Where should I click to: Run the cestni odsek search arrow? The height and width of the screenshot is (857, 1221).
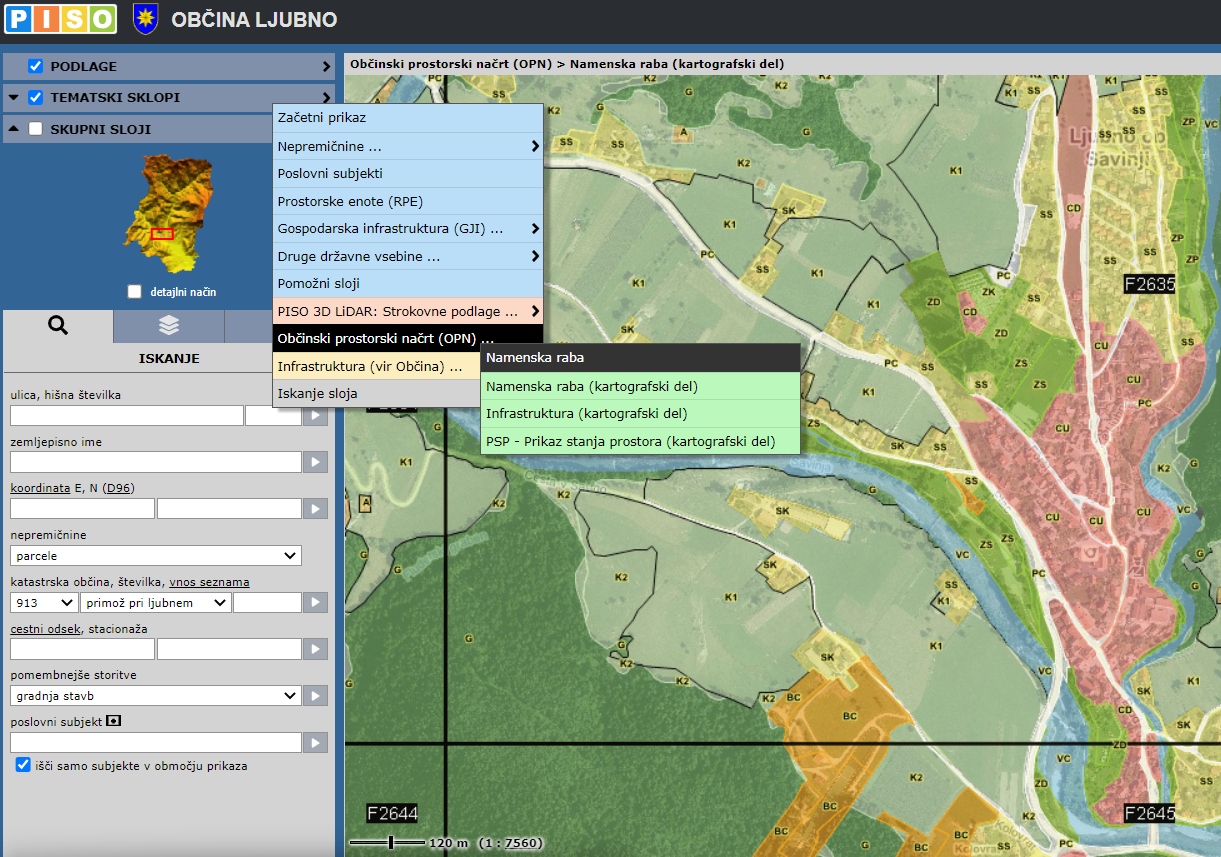point(315,649)
